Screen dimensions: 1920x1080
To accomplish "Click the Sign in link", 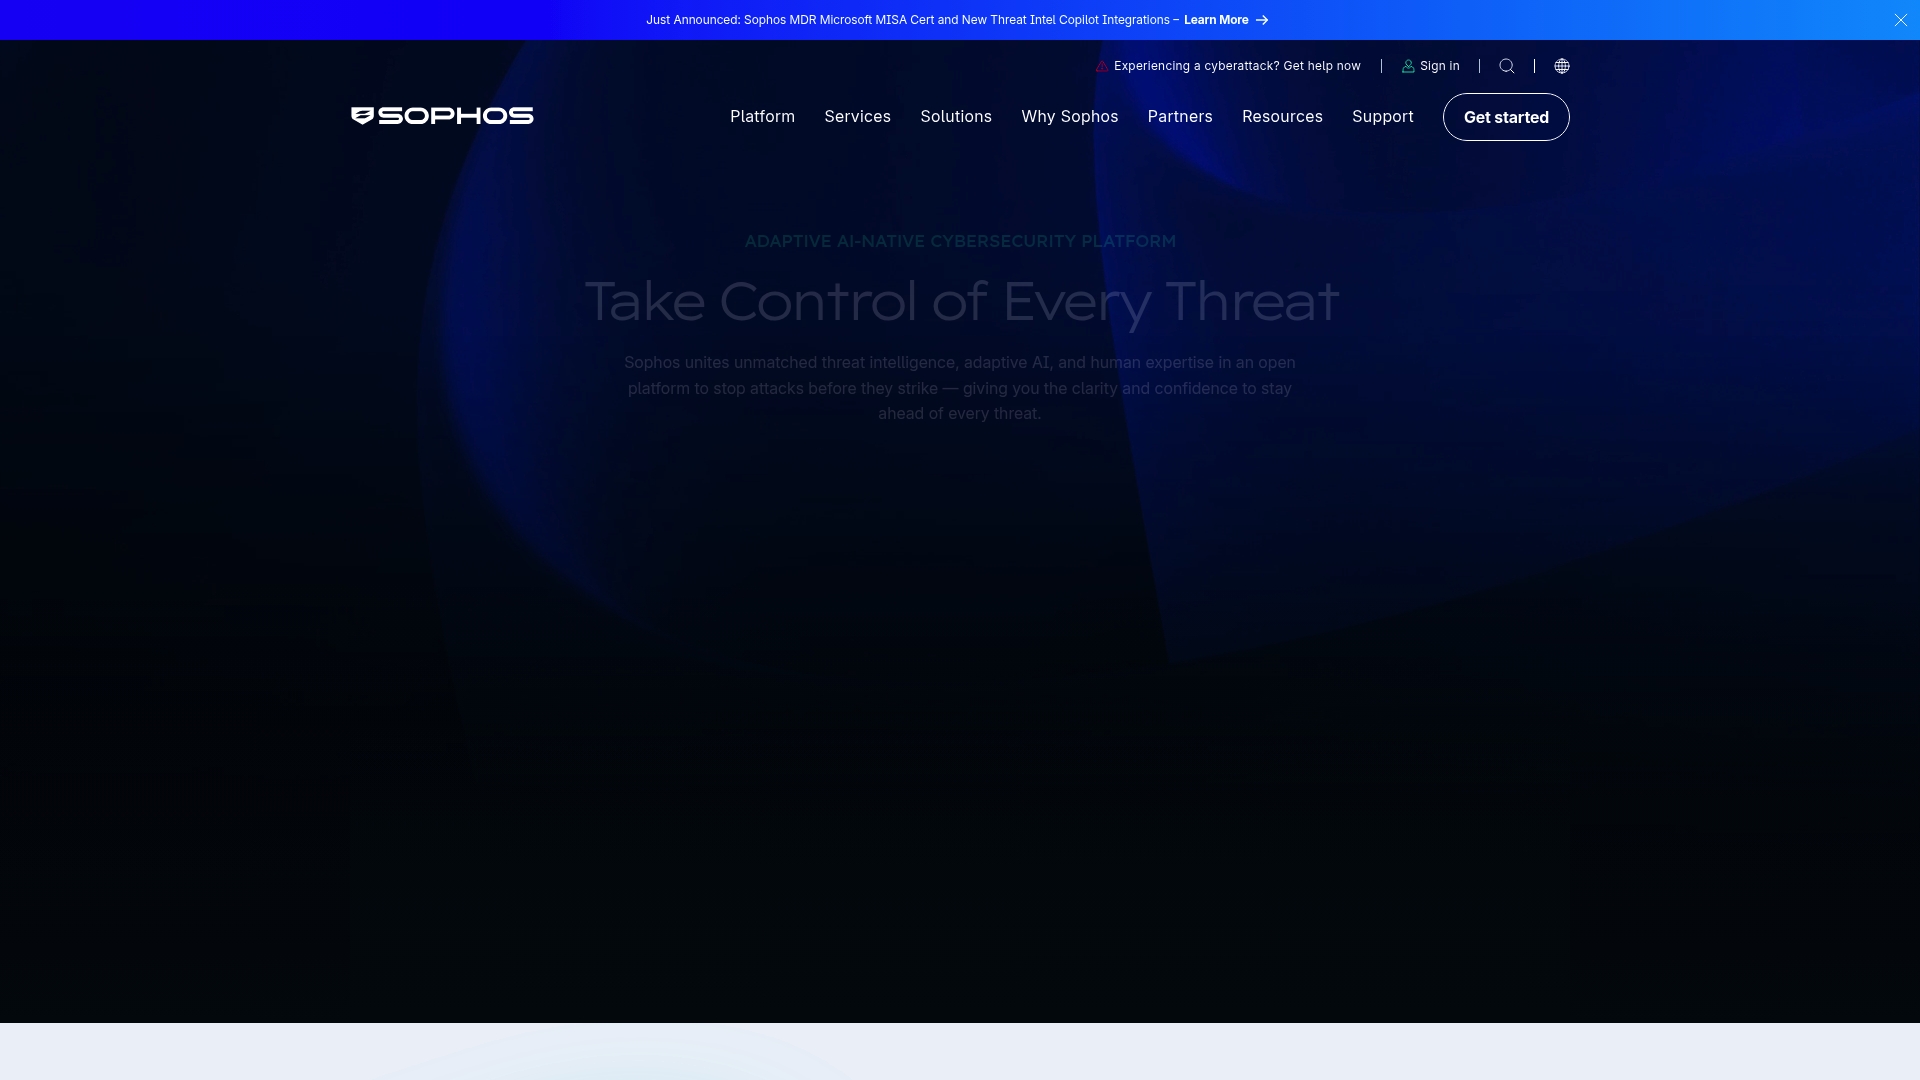I will tap(1439, 66).
